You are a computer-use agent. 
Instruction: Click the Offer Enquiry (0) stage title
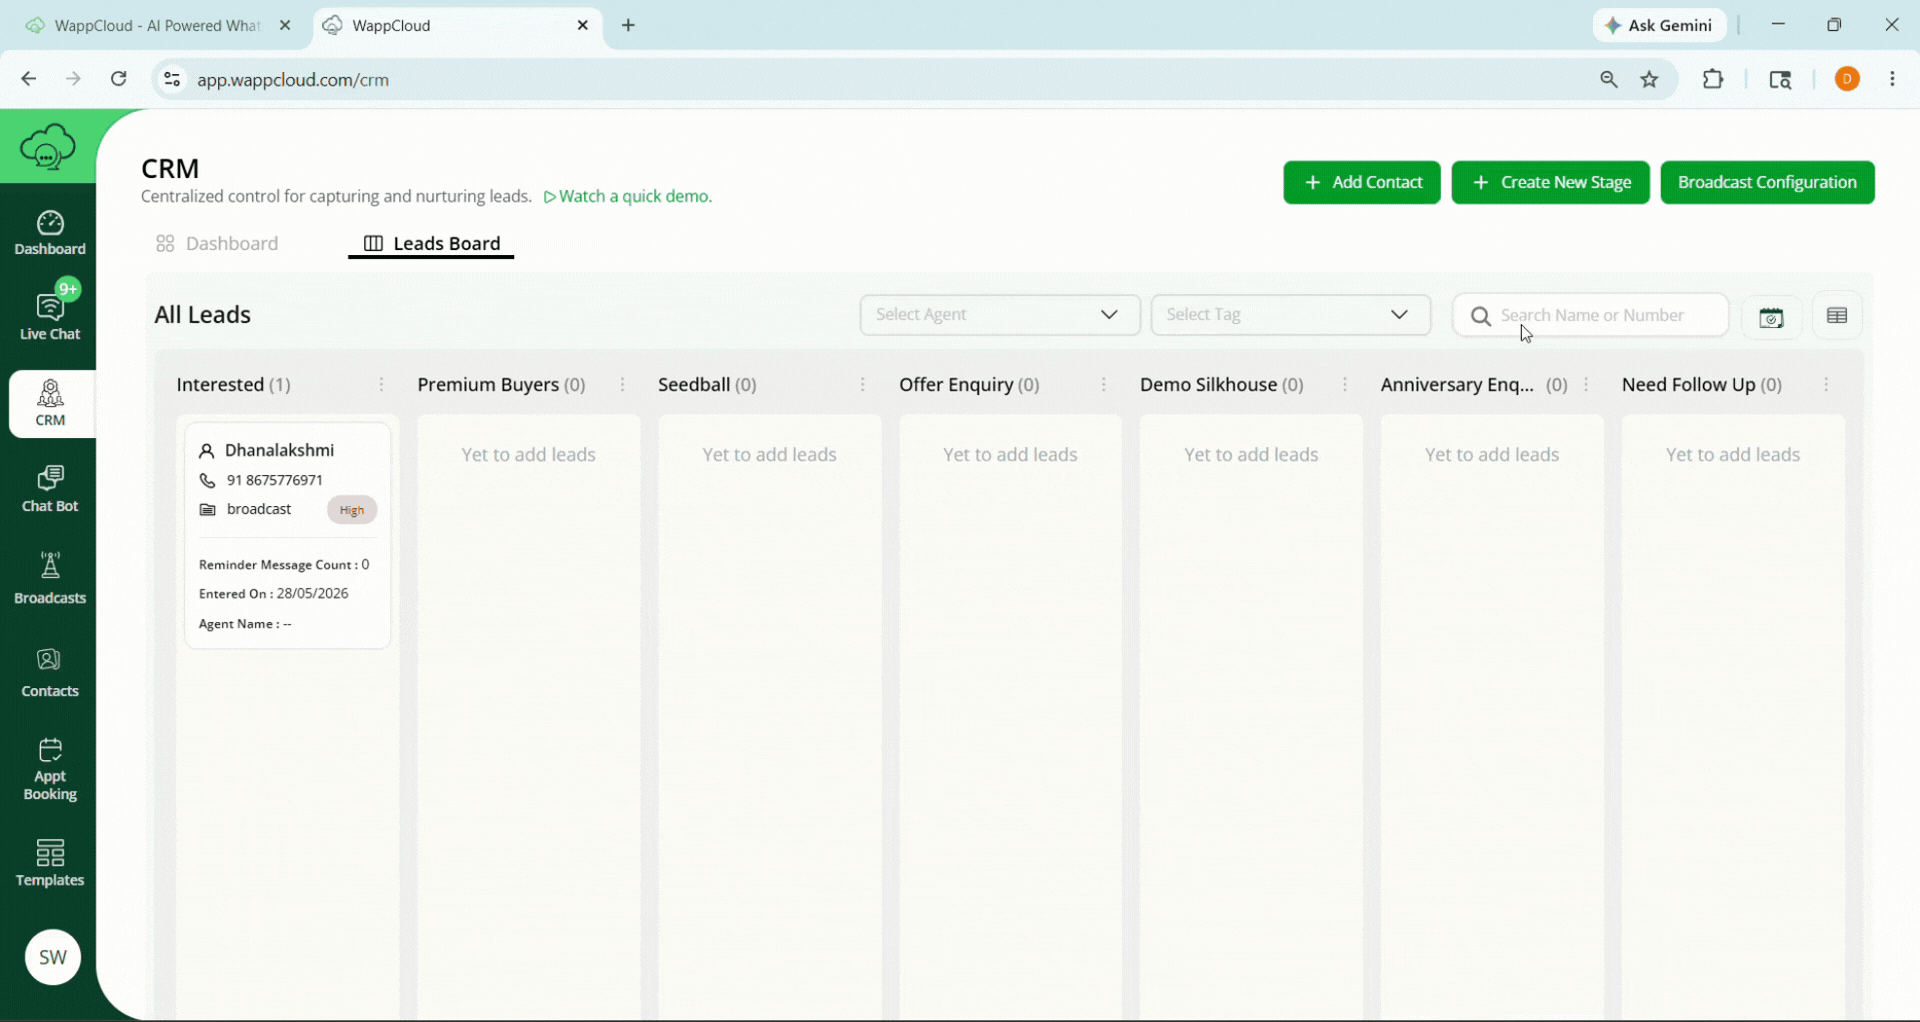point(969,385)
